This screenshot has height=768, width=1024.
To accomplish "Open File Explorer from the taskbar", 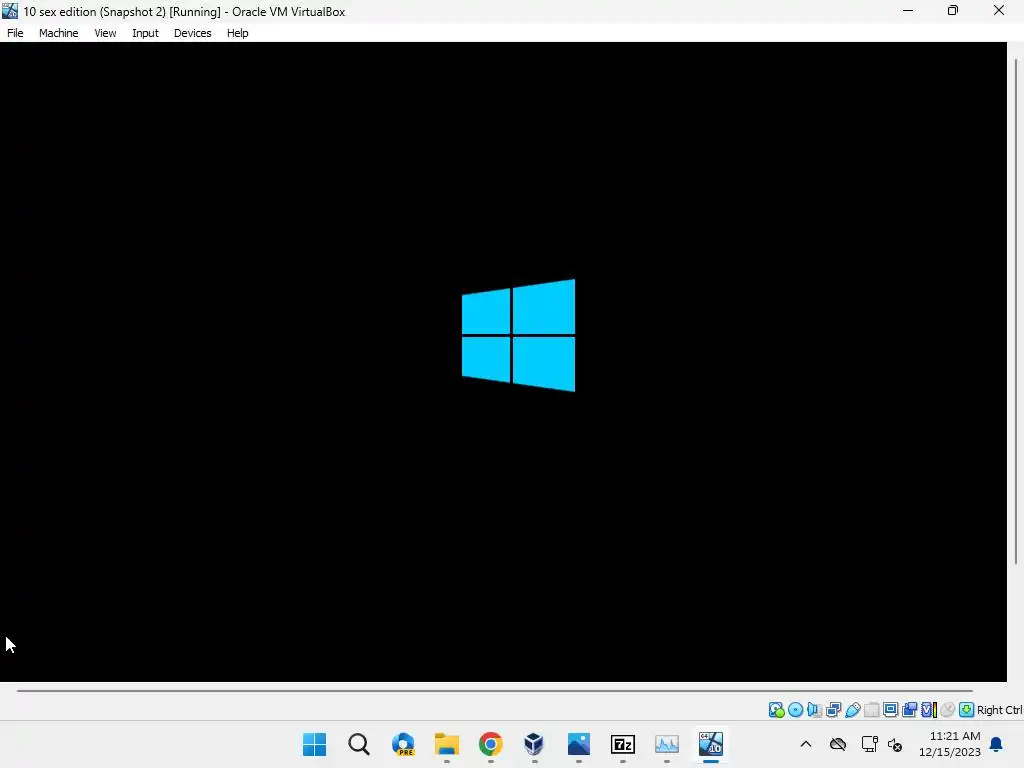I will [x=447, y=744].
